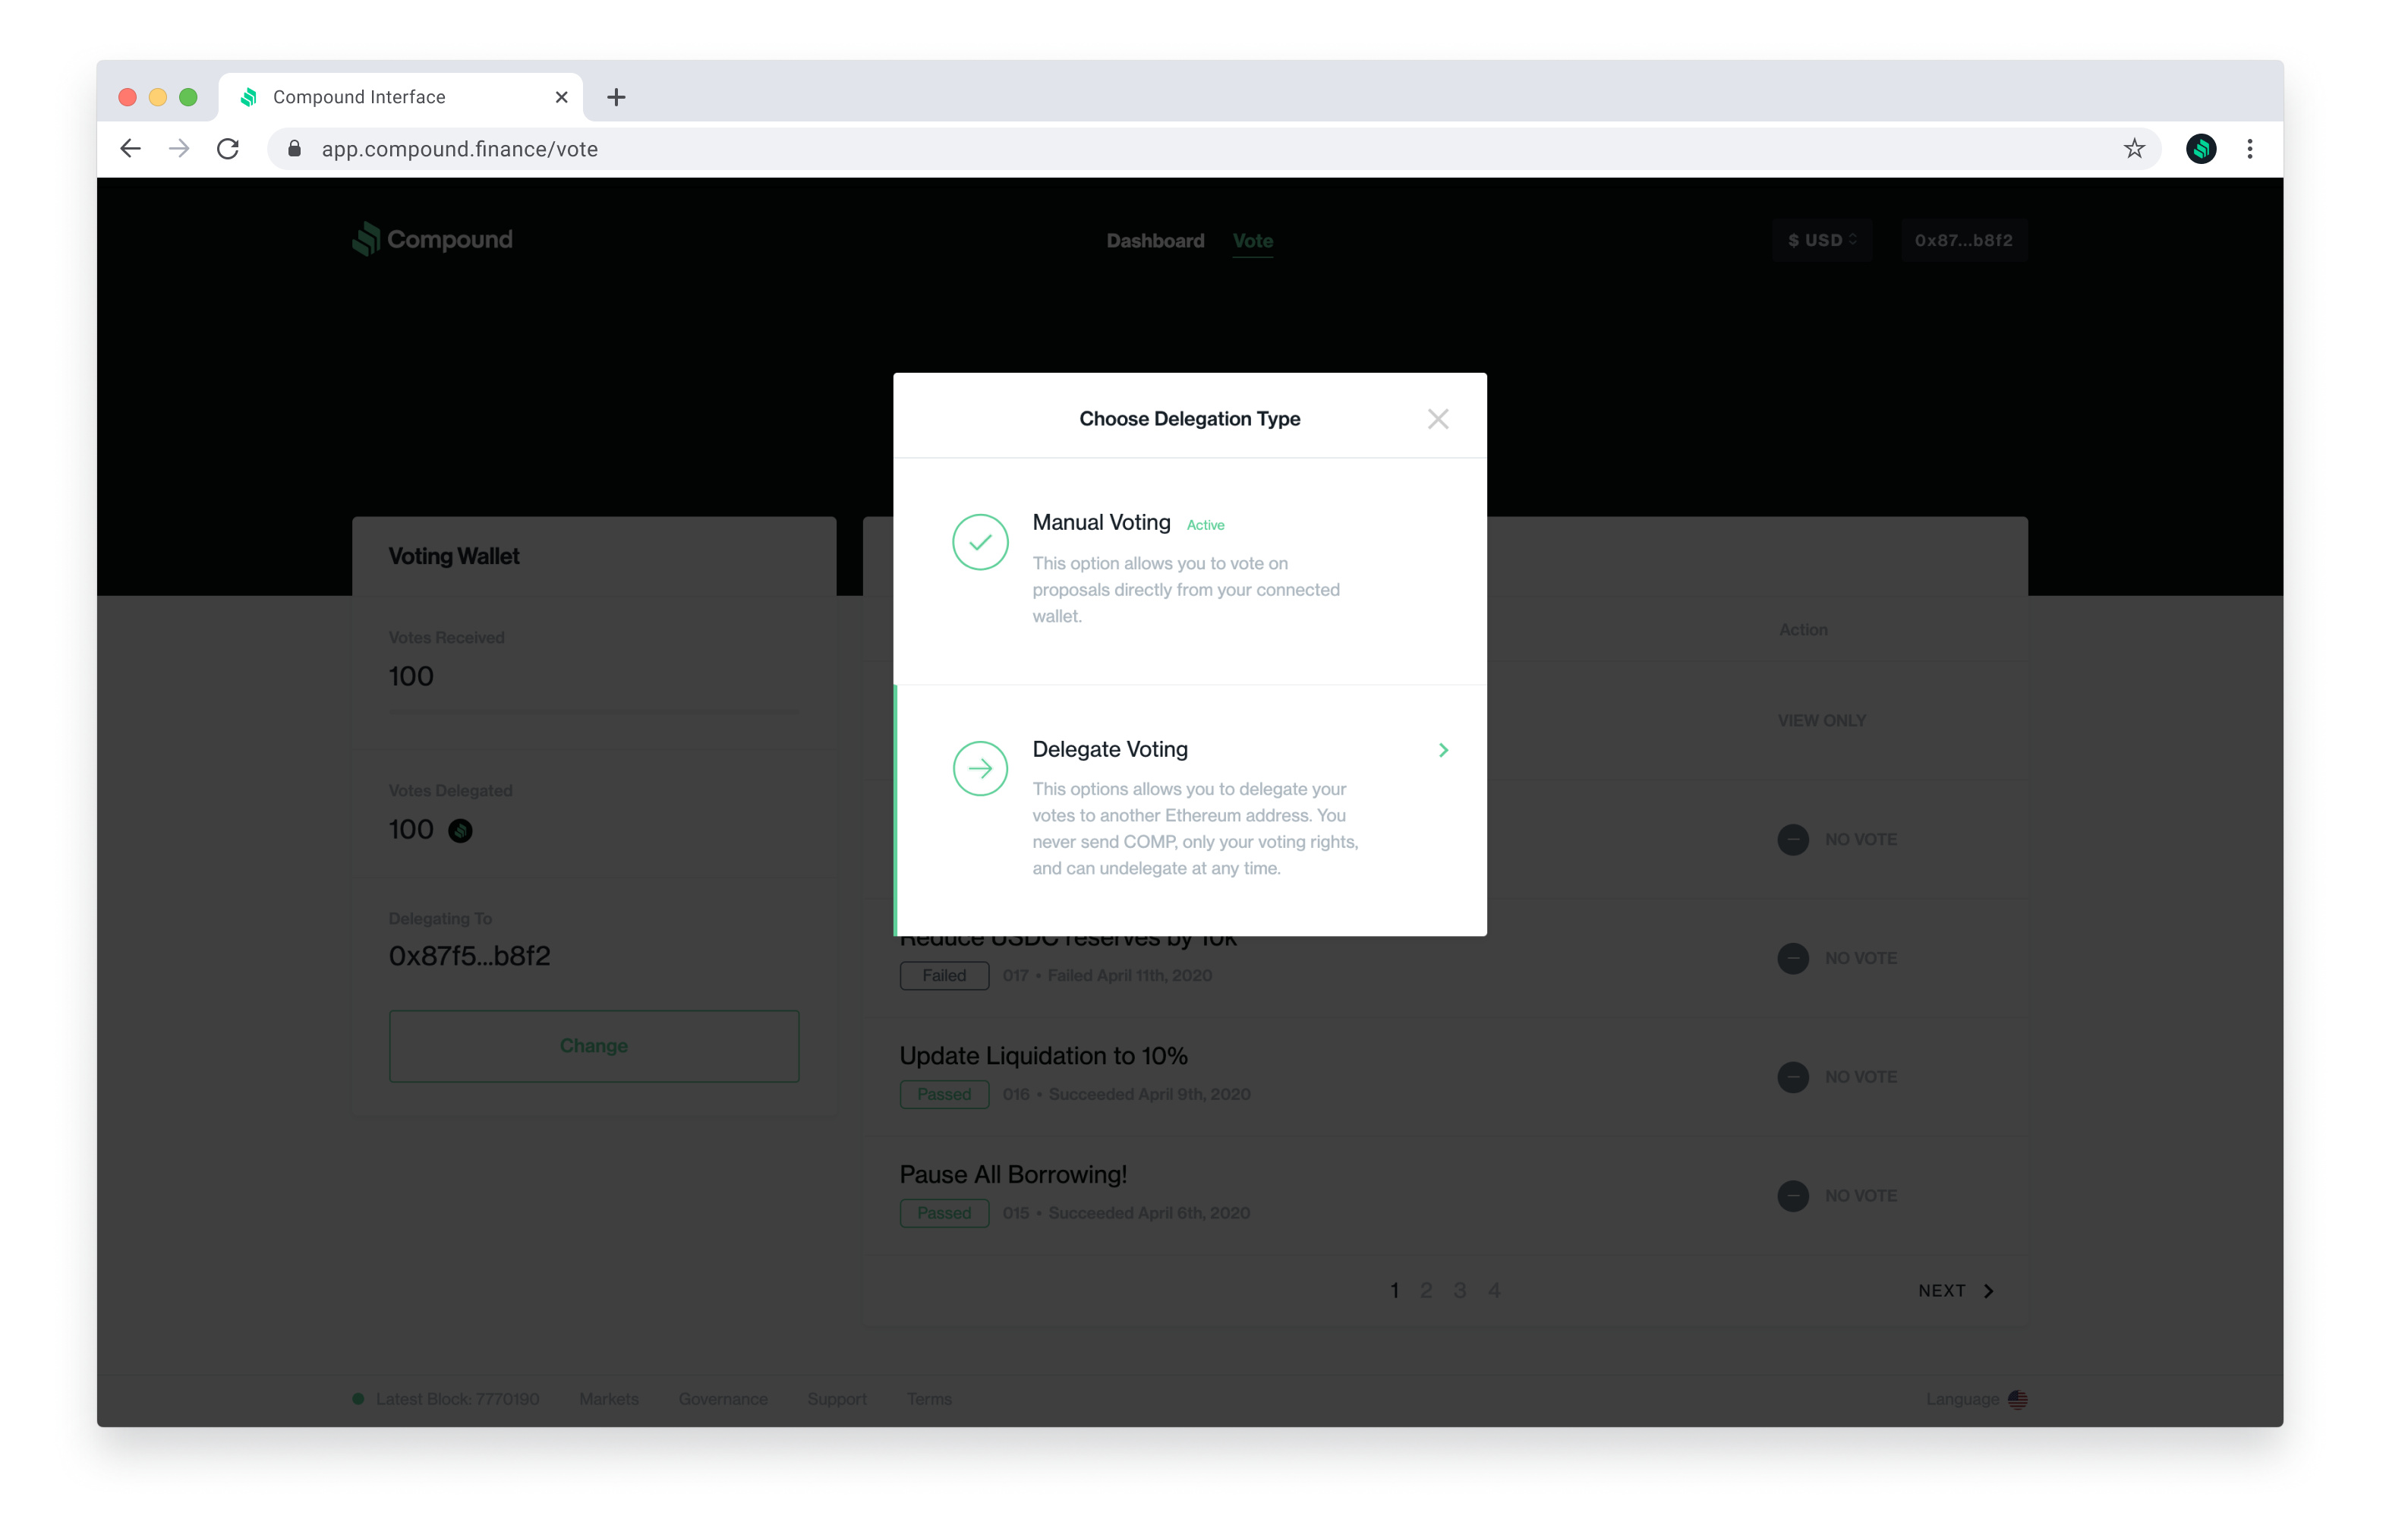The width and height of the screenshot is (2408, 1538).
Task: Choose the Delegate Voting option title
Action: click(1110, 749)
